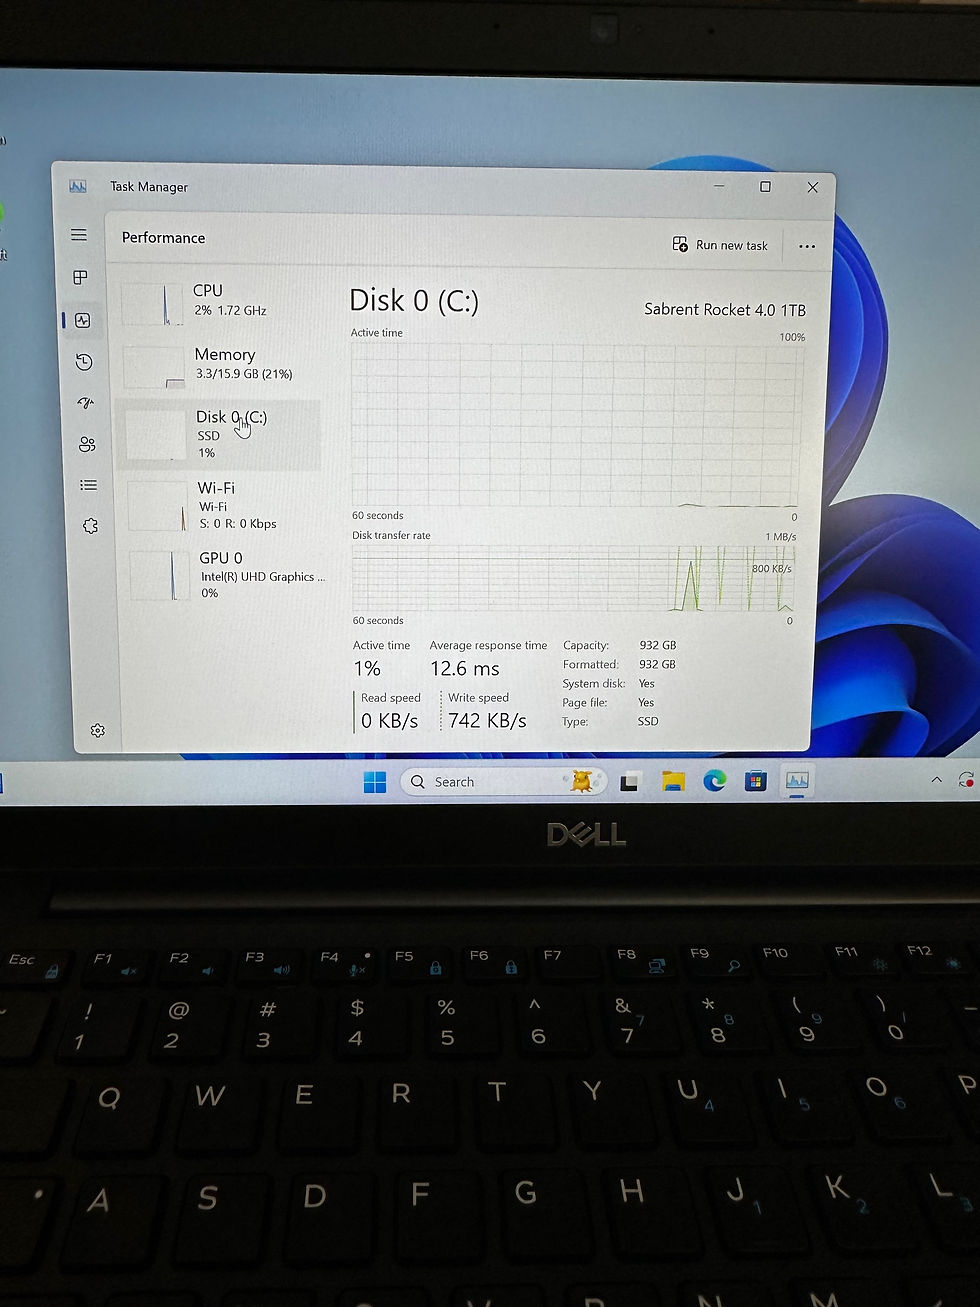Screen dimensions: 980x1307
Task: Click the 12.6 ms average response value
Action: click(465, 669)
